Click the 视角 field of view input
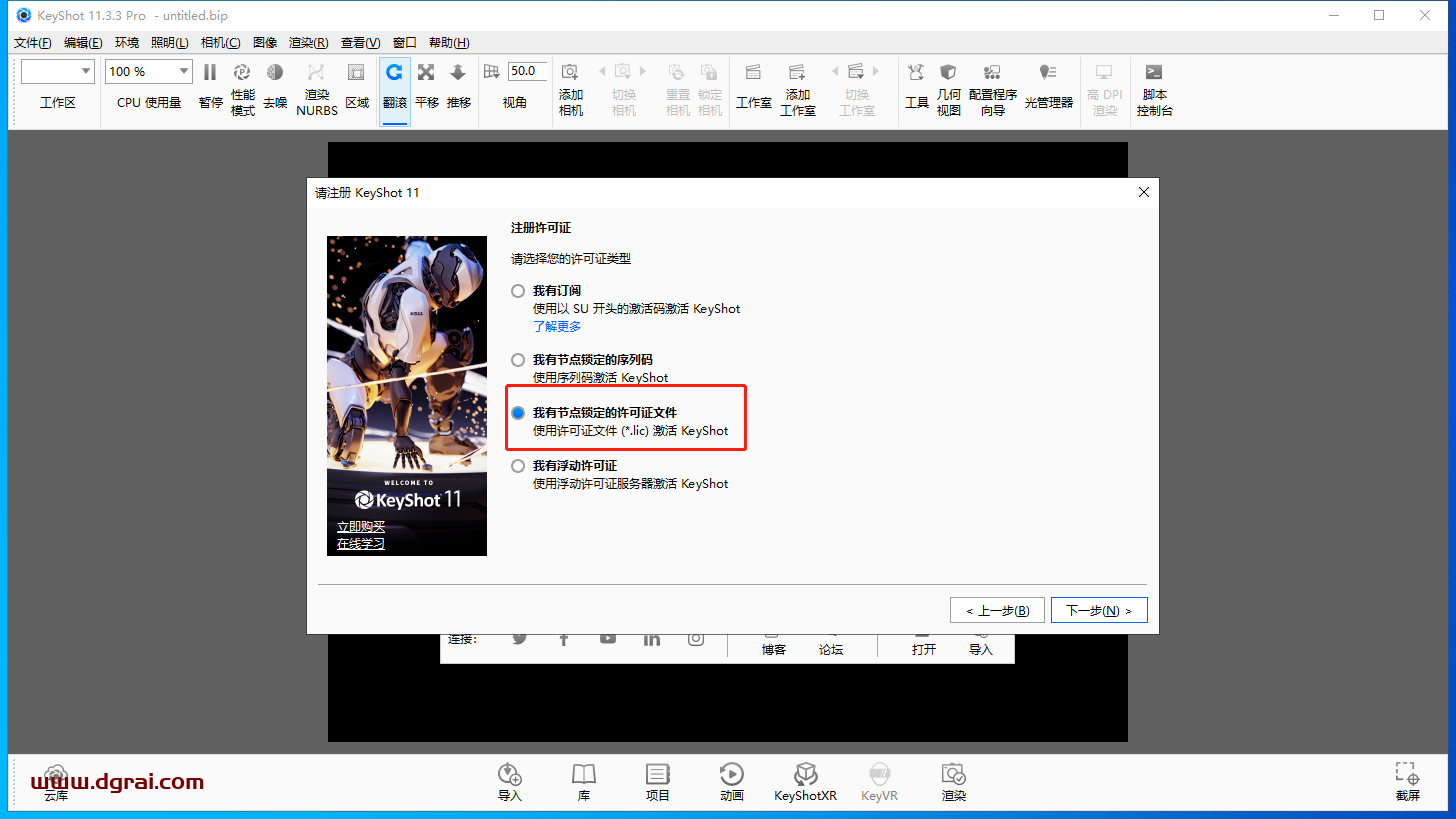Image resolution: width=1456 pixels, height=819 pixels. (526, 71)
